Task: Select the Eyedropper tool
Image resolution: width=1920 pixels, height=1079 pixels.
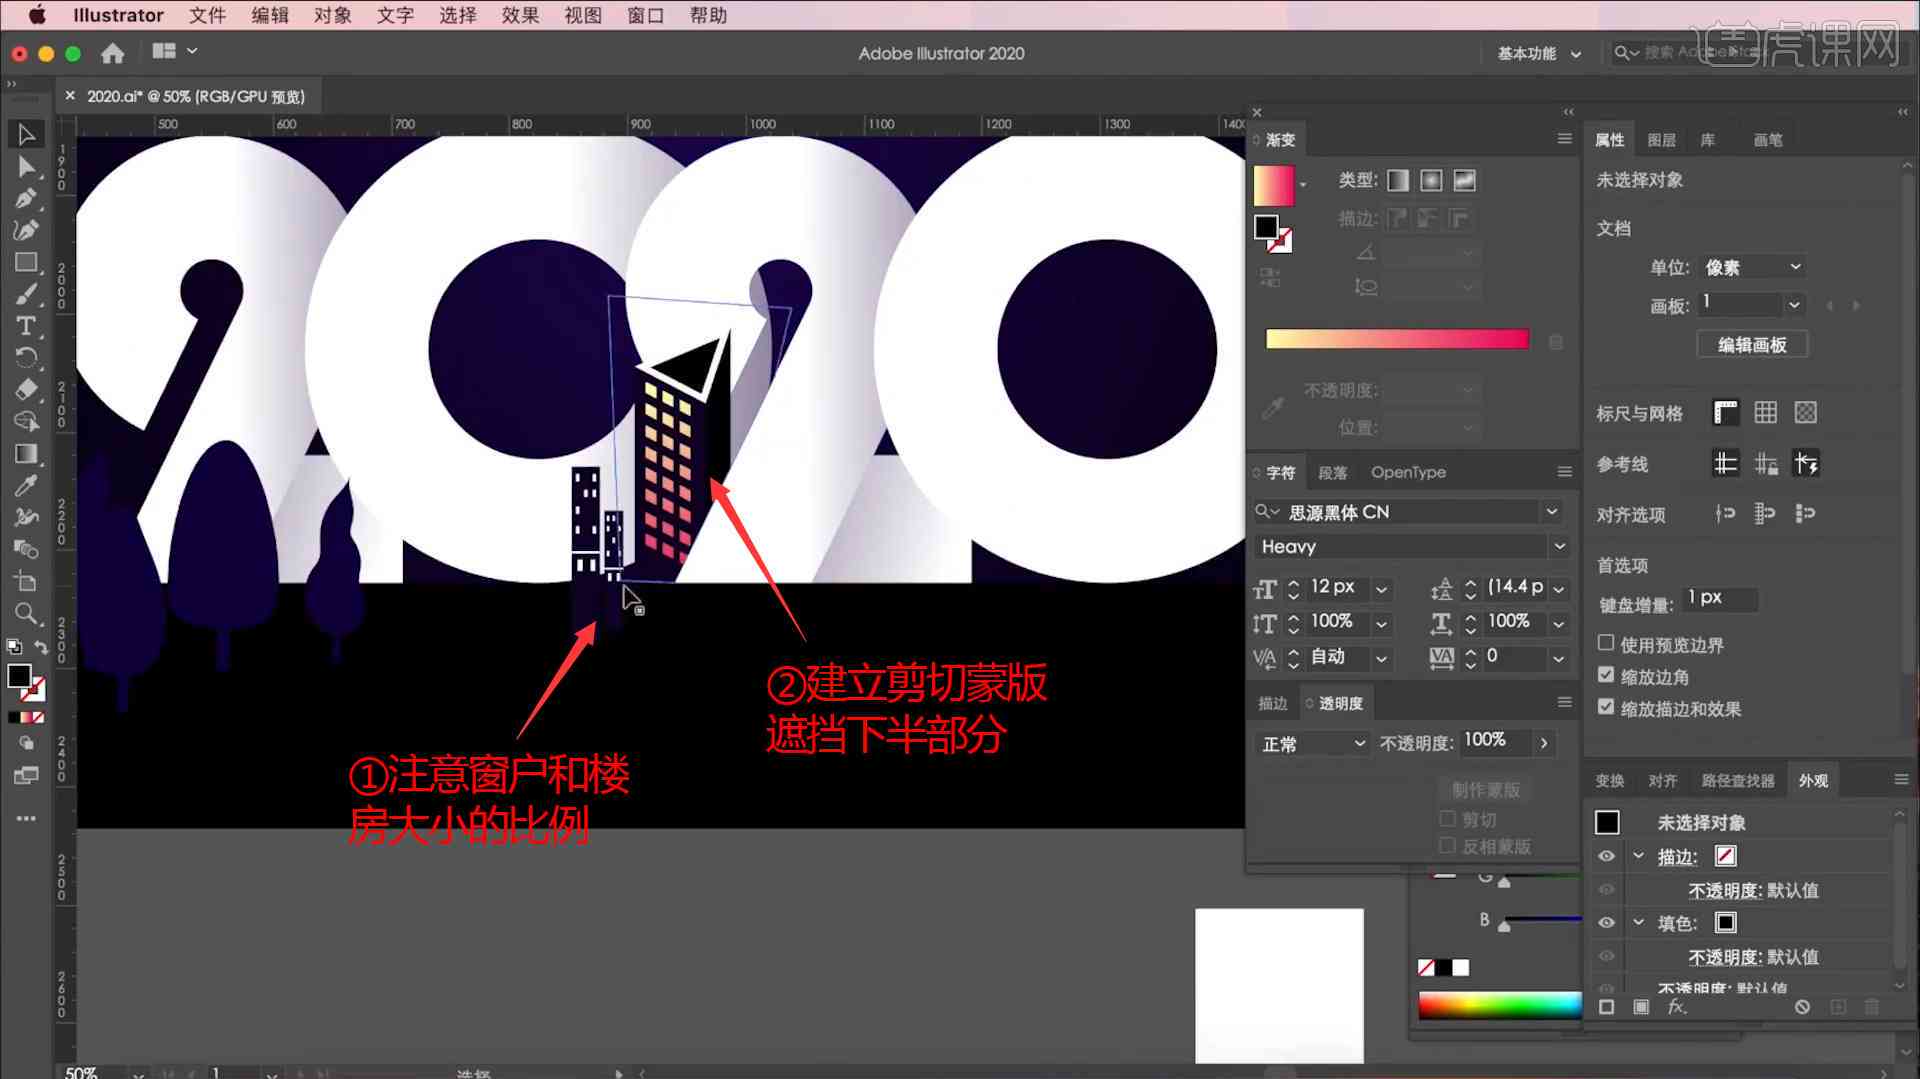Action: point(26,486)
